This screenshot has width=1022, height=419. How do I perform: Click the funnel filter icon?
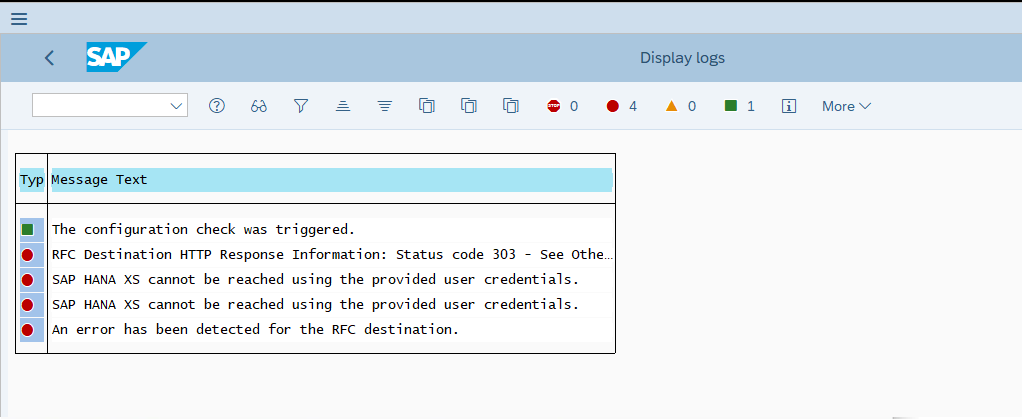(x=300, y=106)
